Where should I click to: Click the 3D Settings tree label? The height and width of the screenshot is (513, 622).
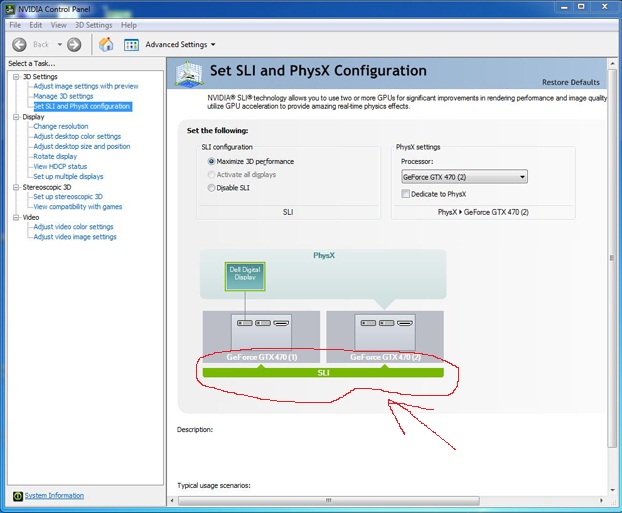40,77
